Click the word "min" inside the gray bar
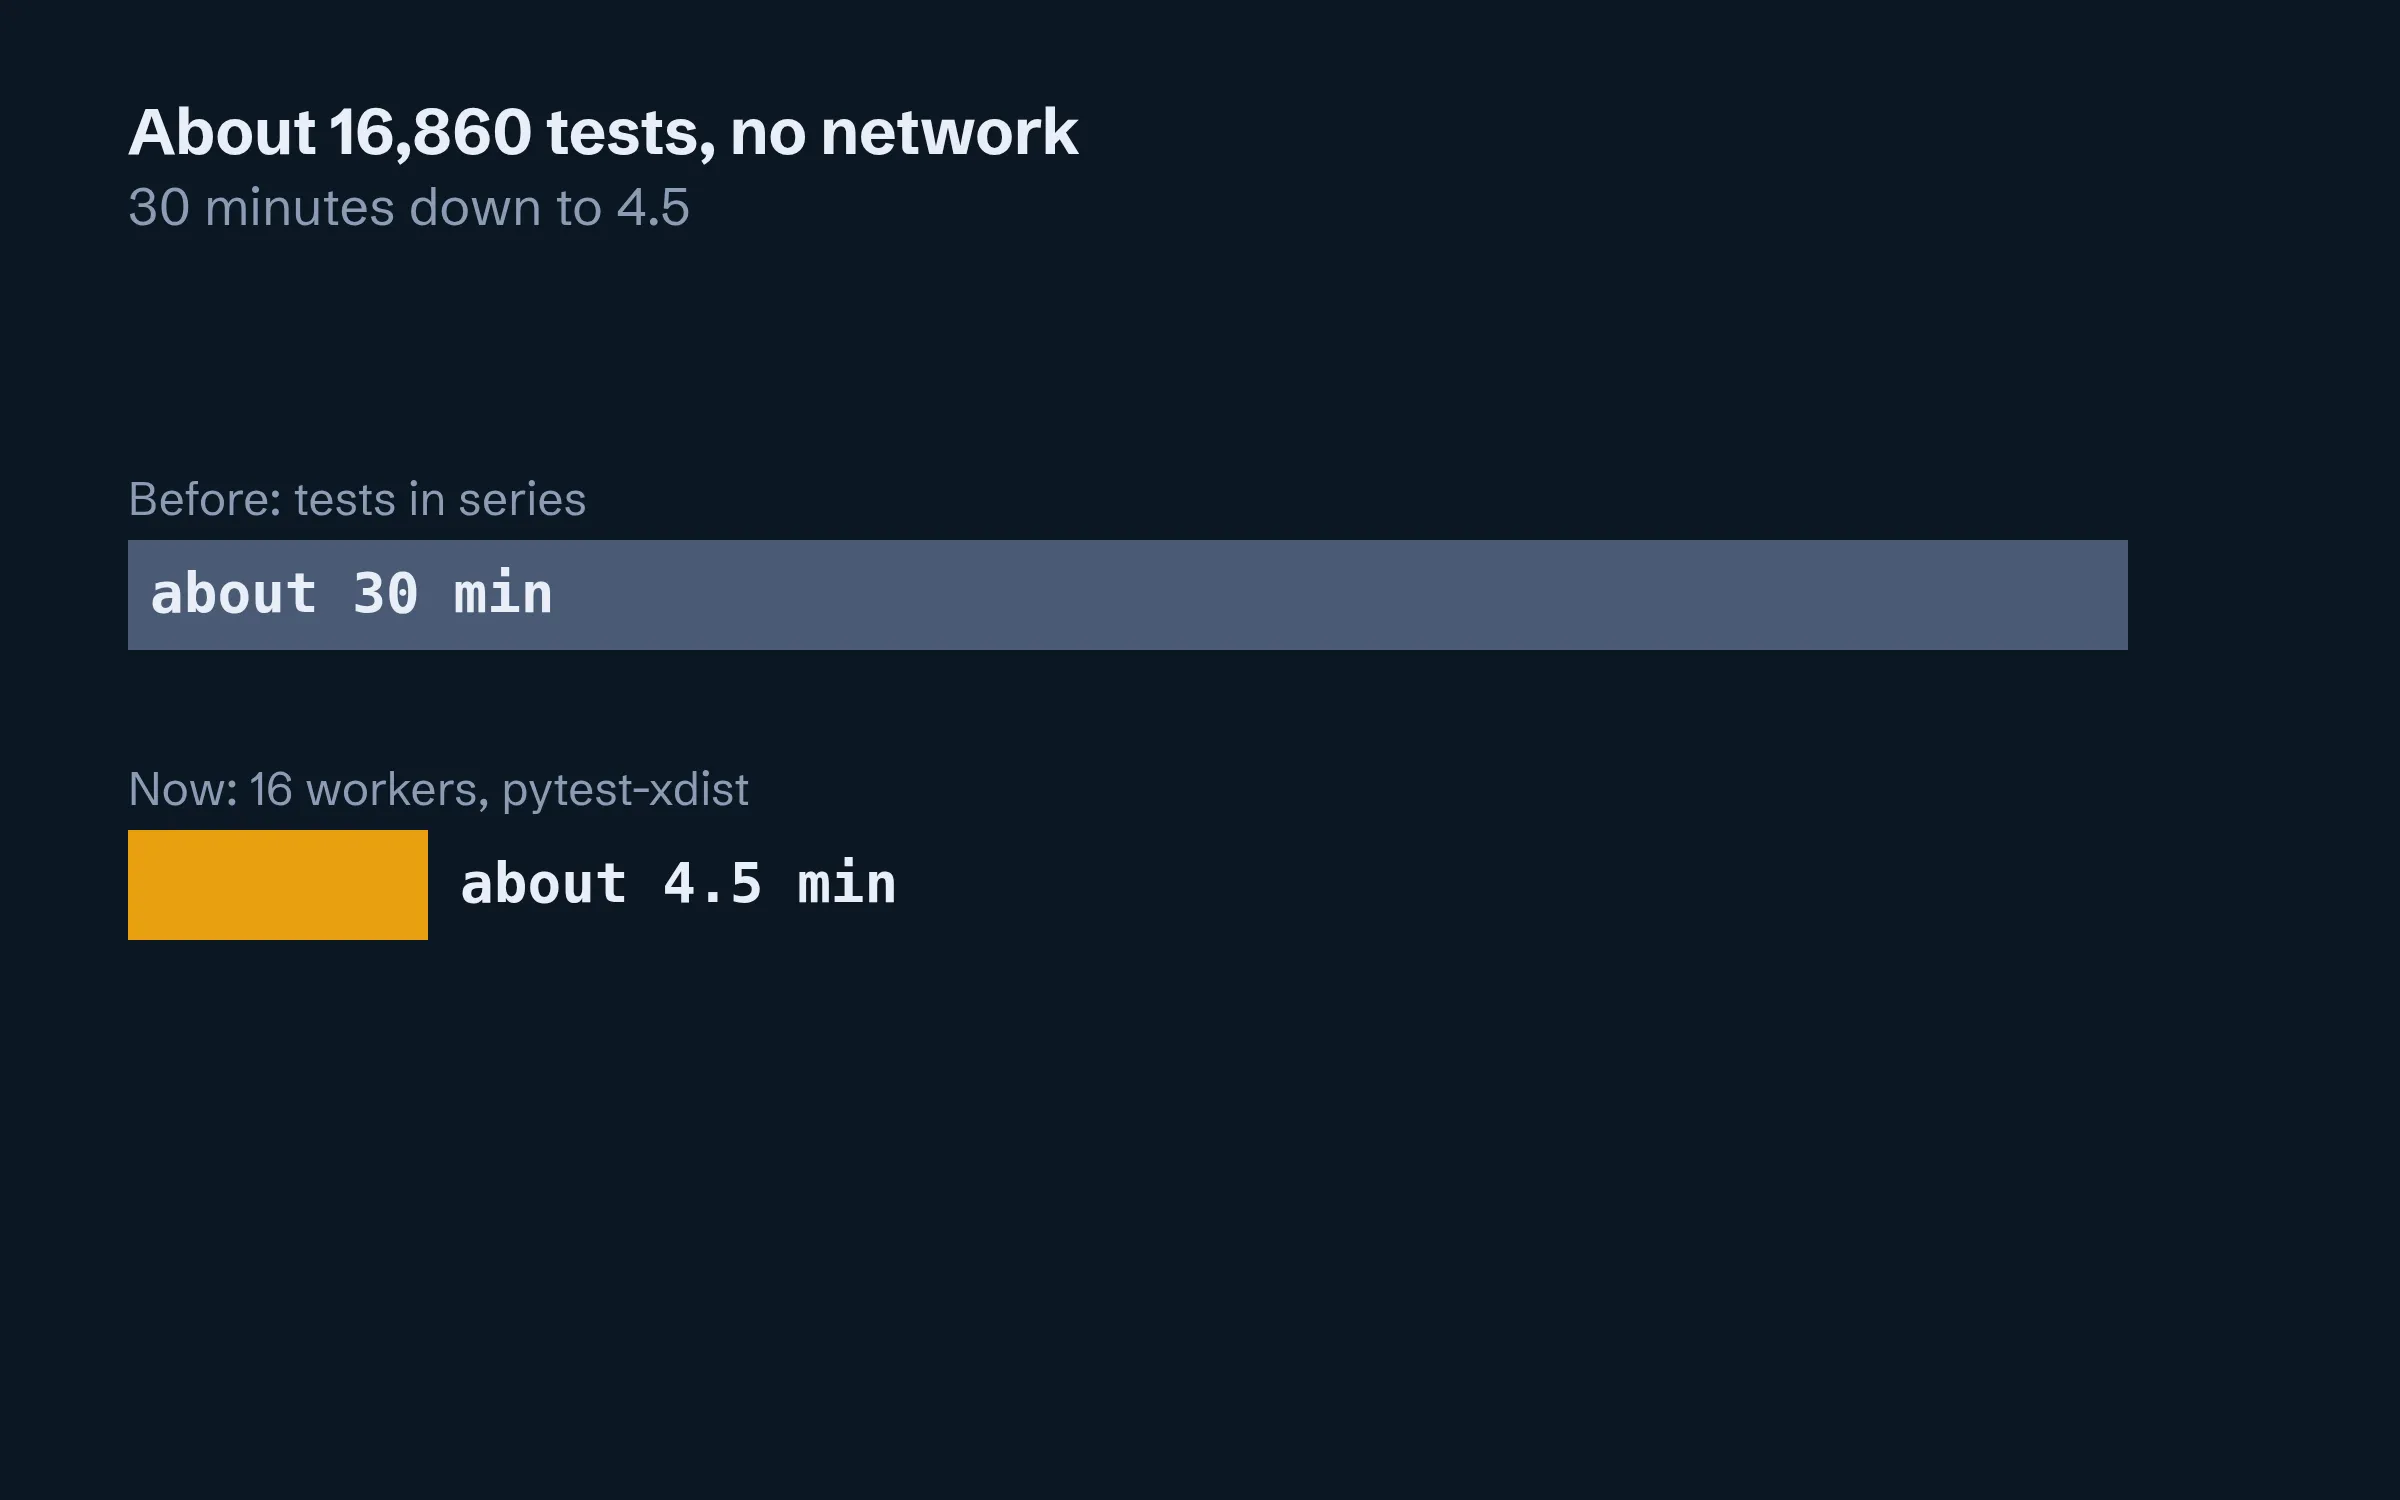 (503, 594)
